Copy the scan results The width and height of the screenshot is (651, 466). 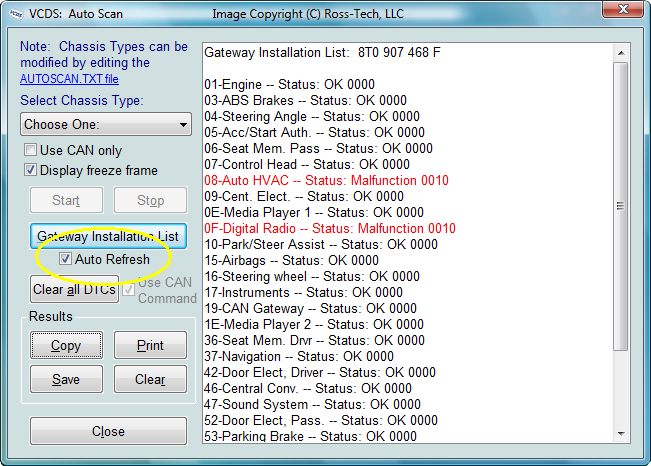(66, 345)
